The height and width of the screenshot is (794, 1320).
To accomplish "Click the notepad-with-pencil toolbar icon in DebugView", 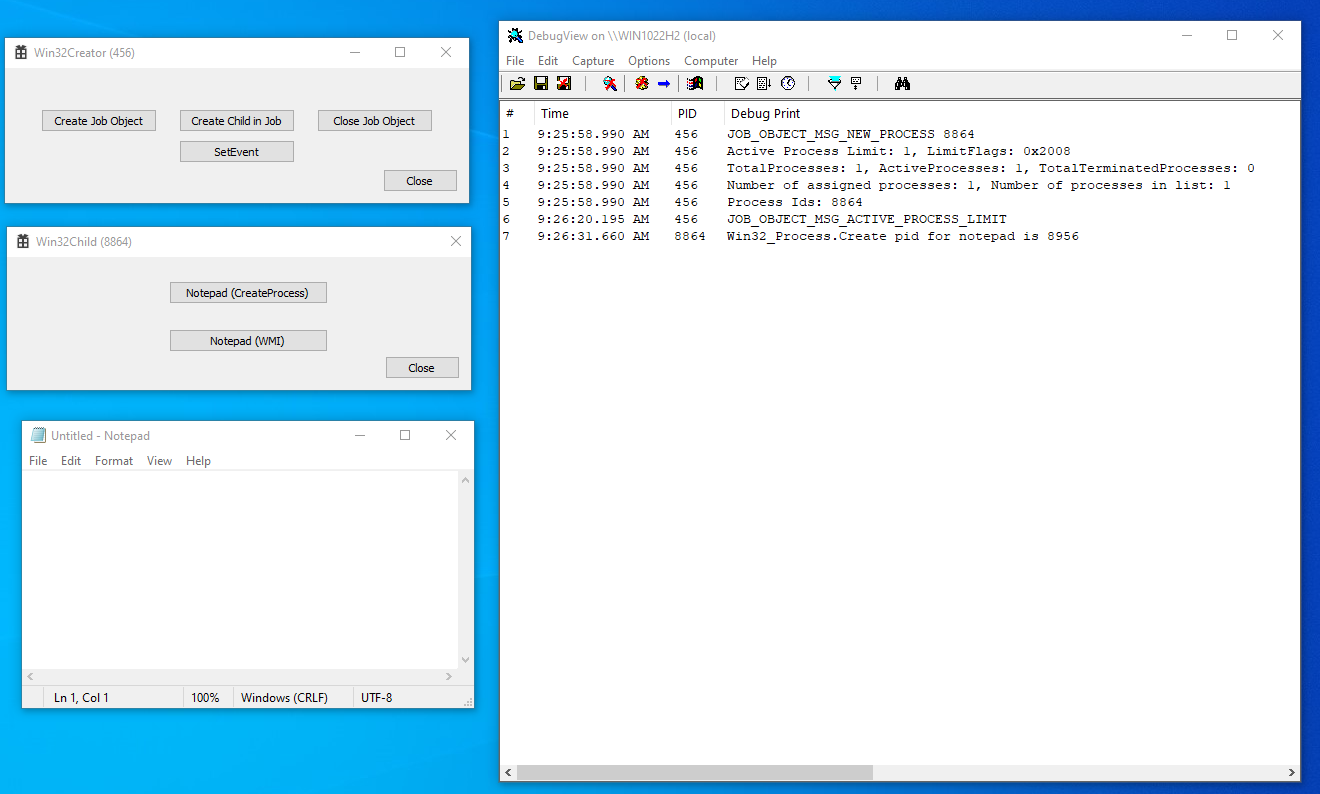I will point(741,84).
